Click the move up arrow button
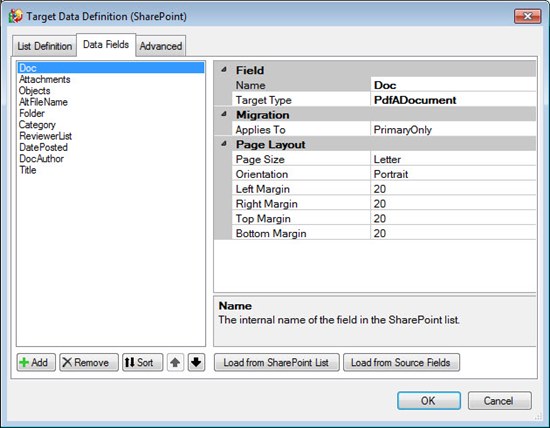Image resolution: width=550 pixels, height=428 pixels. click(175, 362)
